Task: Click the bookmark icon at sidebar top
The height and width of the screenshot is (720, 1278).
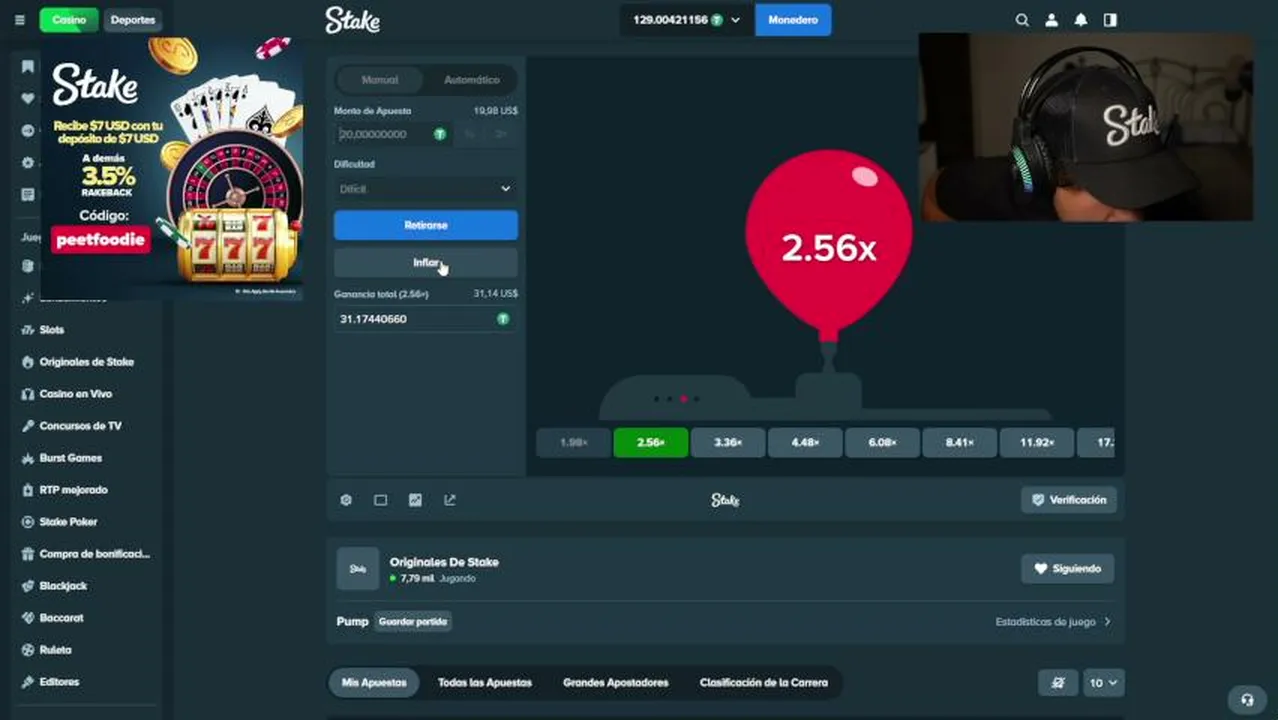Action: 28,67
